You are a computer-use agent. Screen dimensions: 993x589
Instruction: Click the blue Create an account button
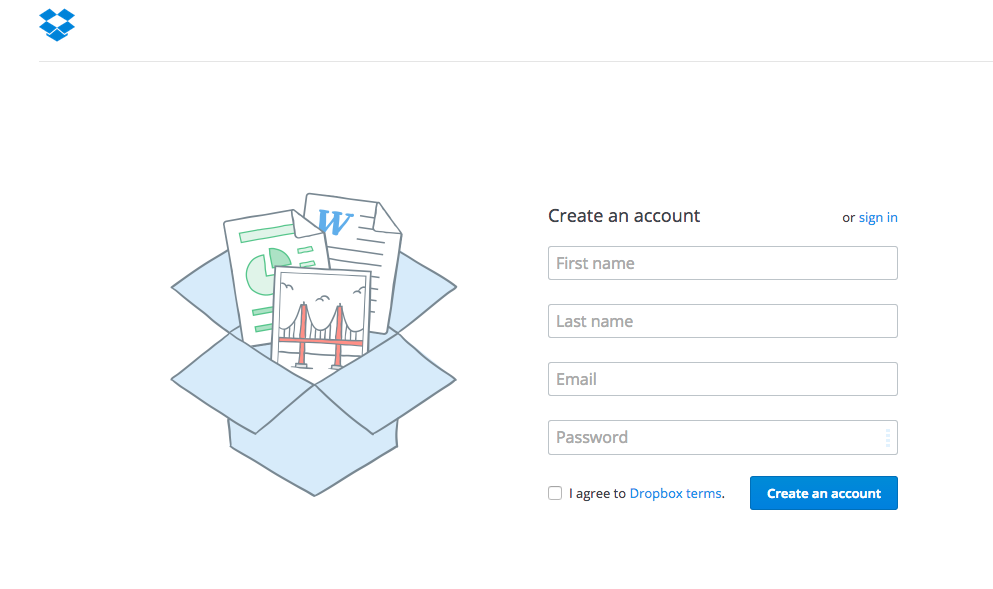(823, 493)
